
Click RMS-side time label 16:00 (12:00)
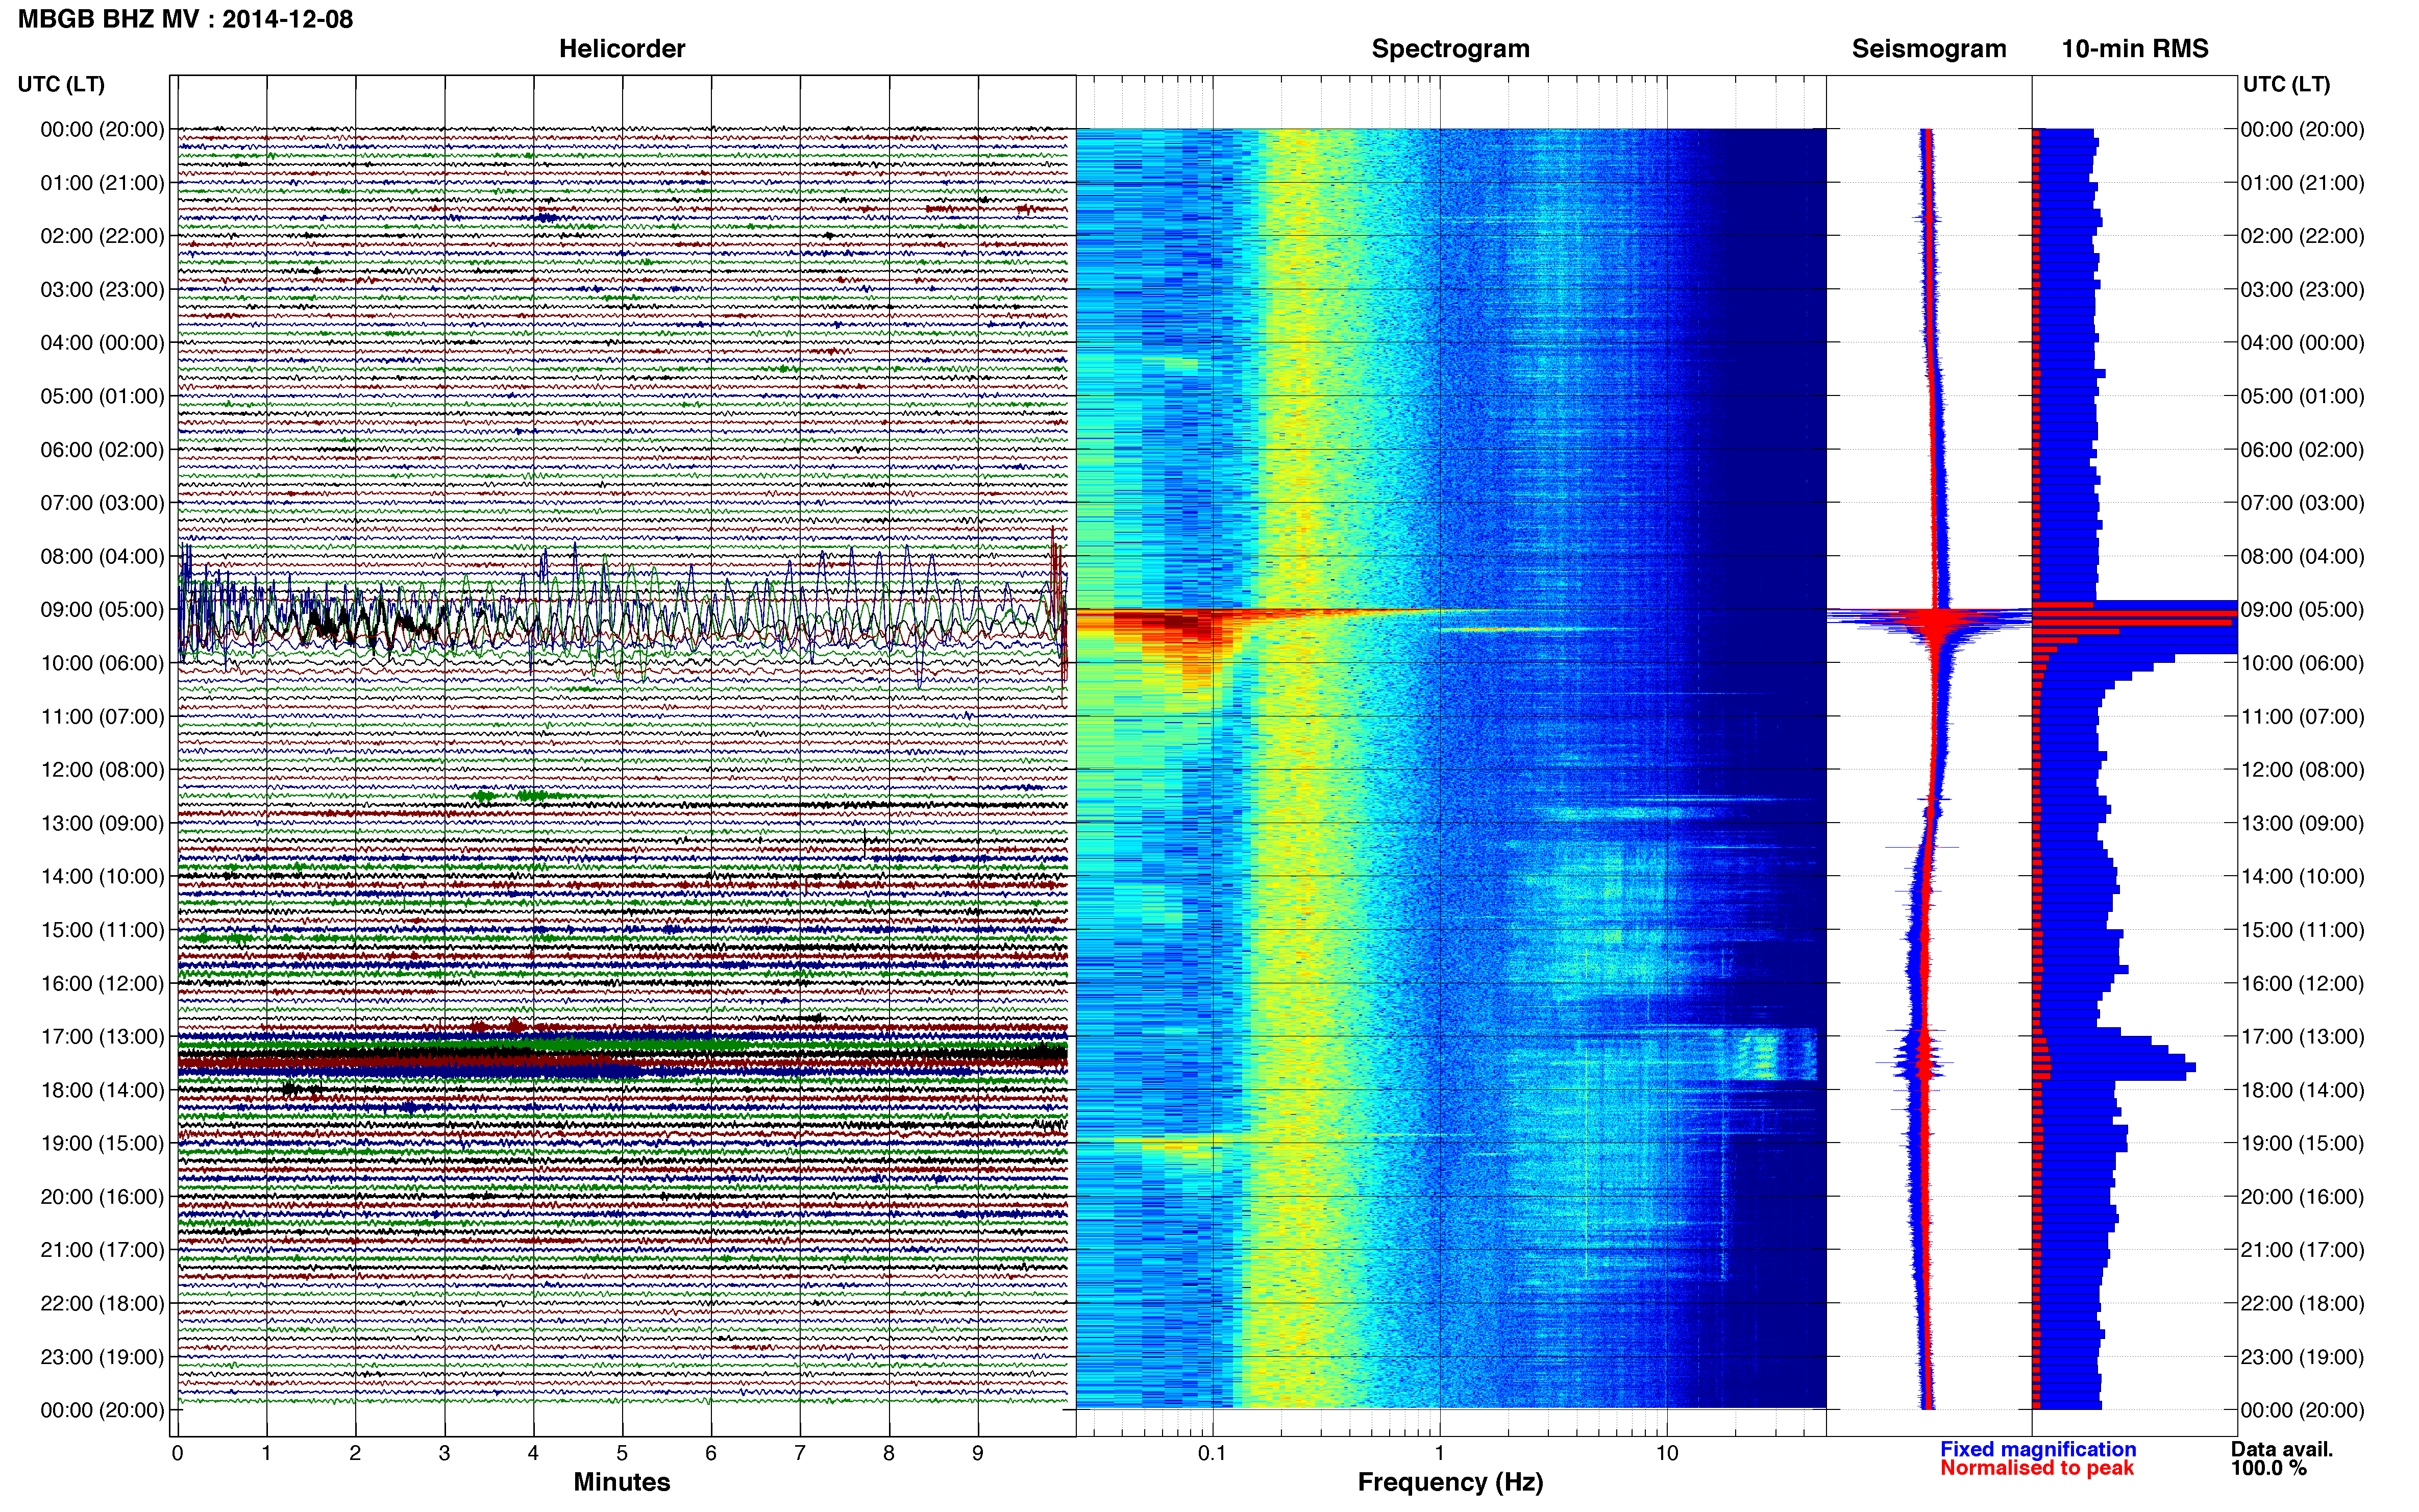pyautogui.click(x=2302, y=983)
